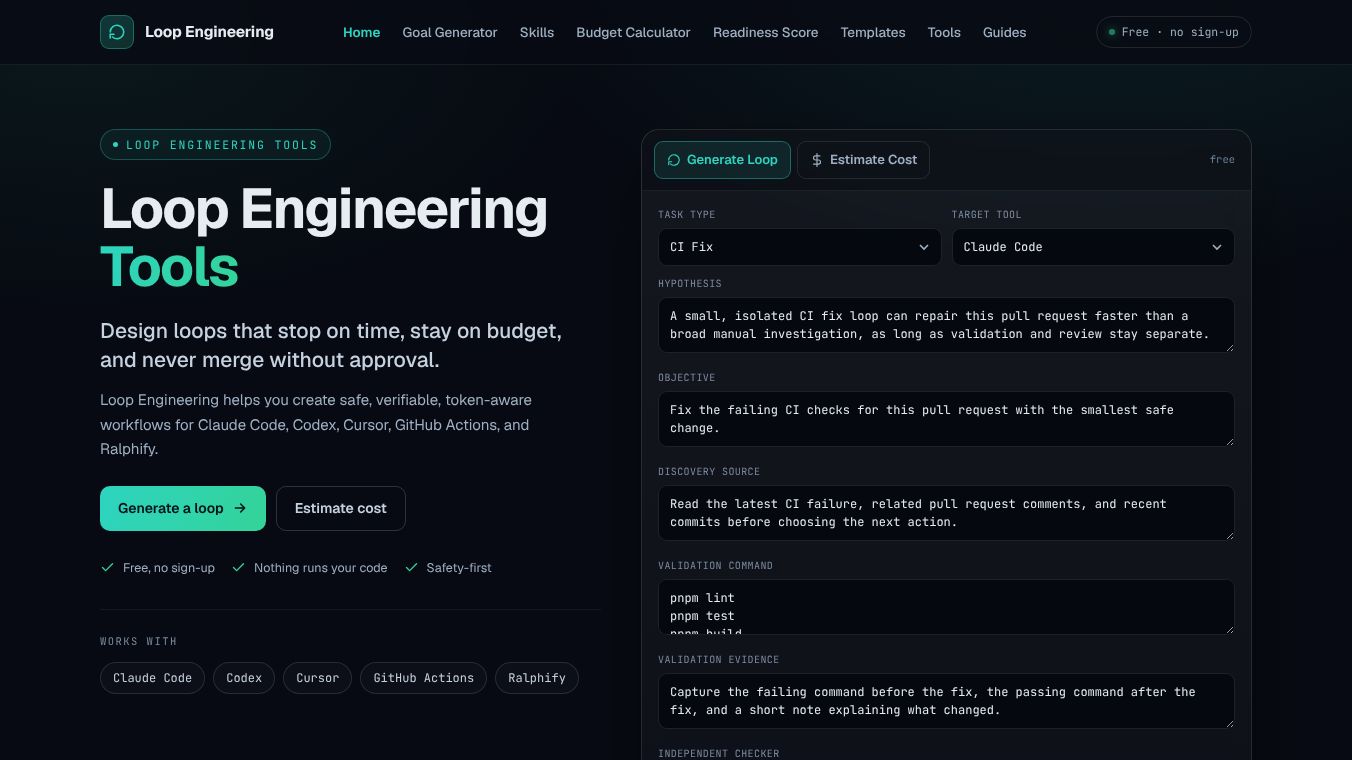Click the 'Independent Checker' field label
Image resolution: width=1352 pixels, height=760 pixels.
(x=718, y=754)
